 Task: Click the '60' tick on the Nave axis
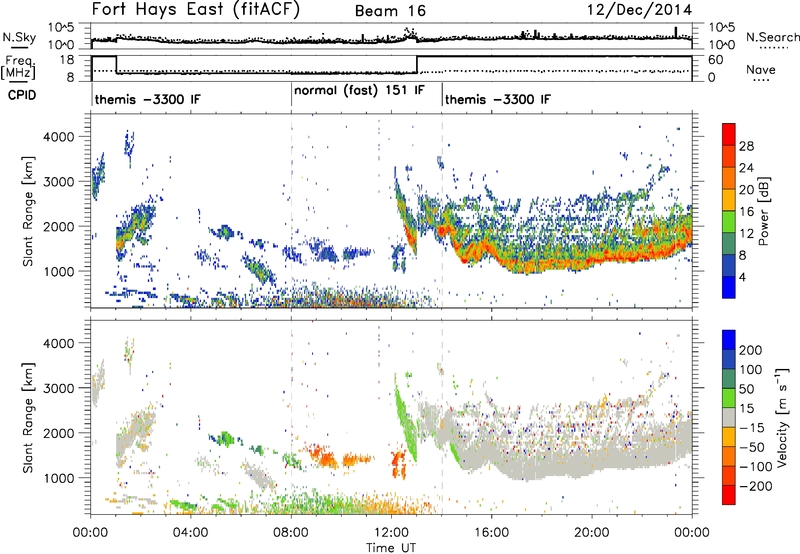tap(716, 60)
